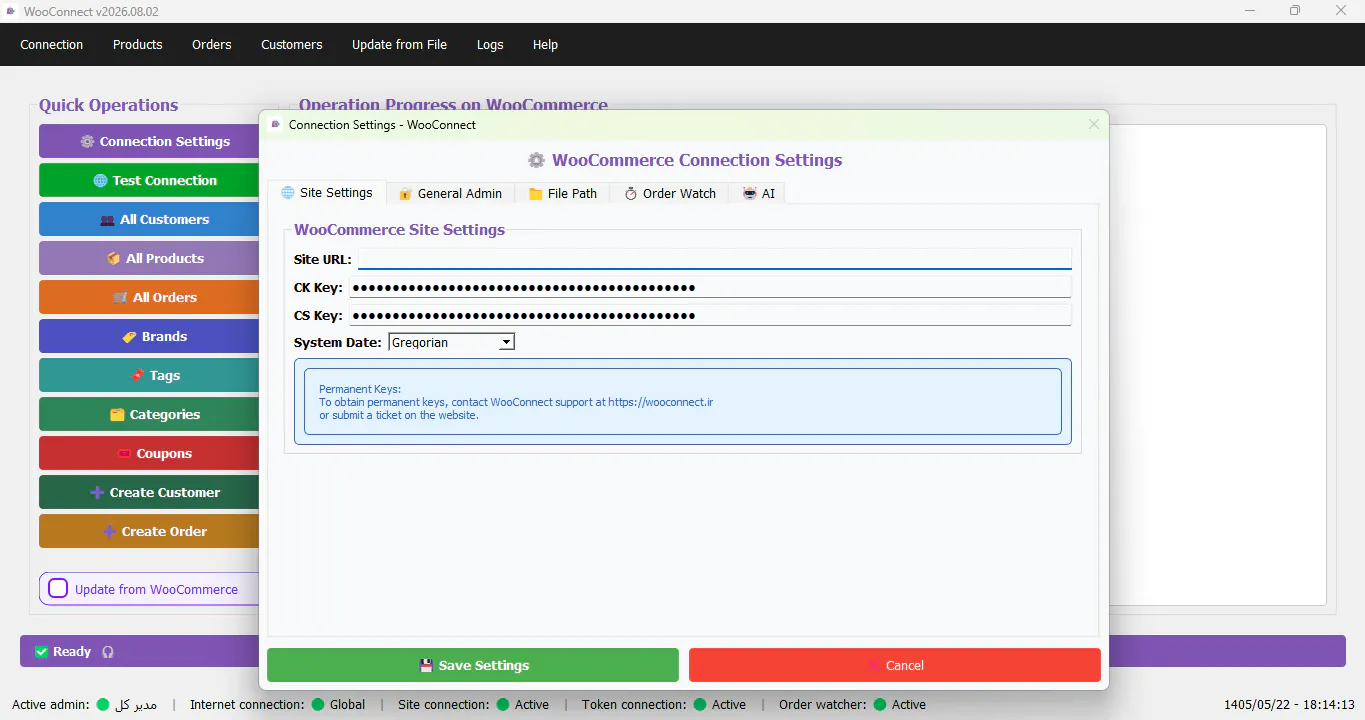Click the box icon on All Products
The height and width of the screenshot is (720, 1365).
pos(114,259)
